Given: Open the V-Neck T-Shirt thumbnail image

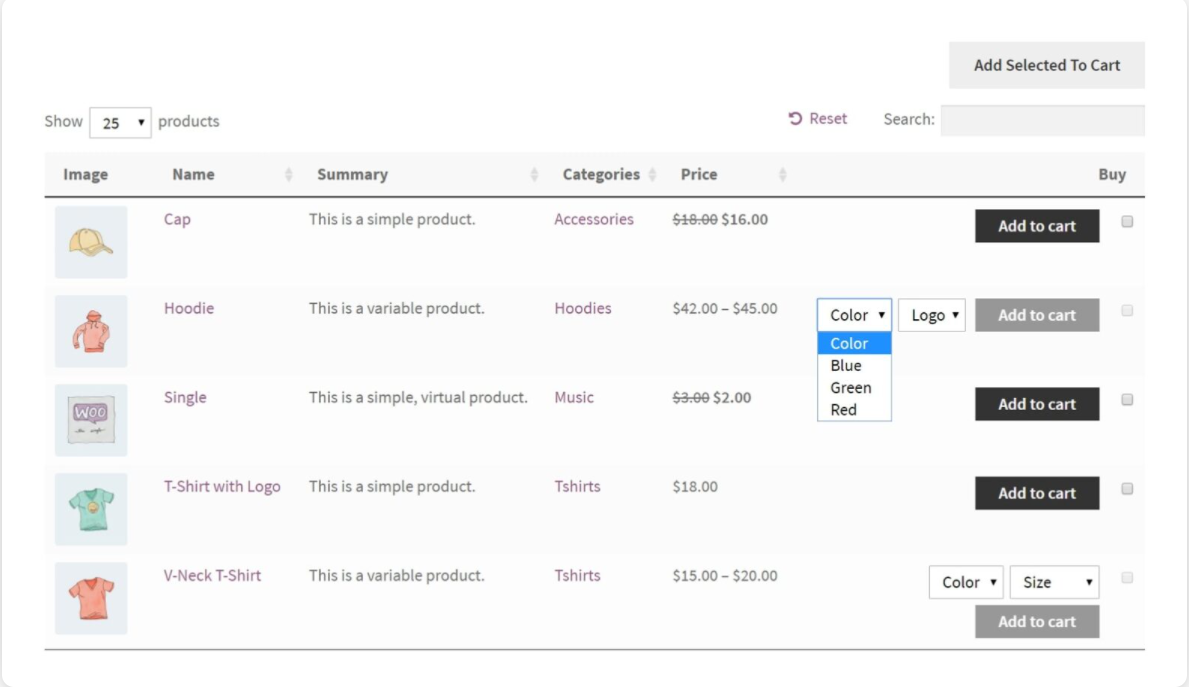Looking at the screenshot, I should click(91, 598).
